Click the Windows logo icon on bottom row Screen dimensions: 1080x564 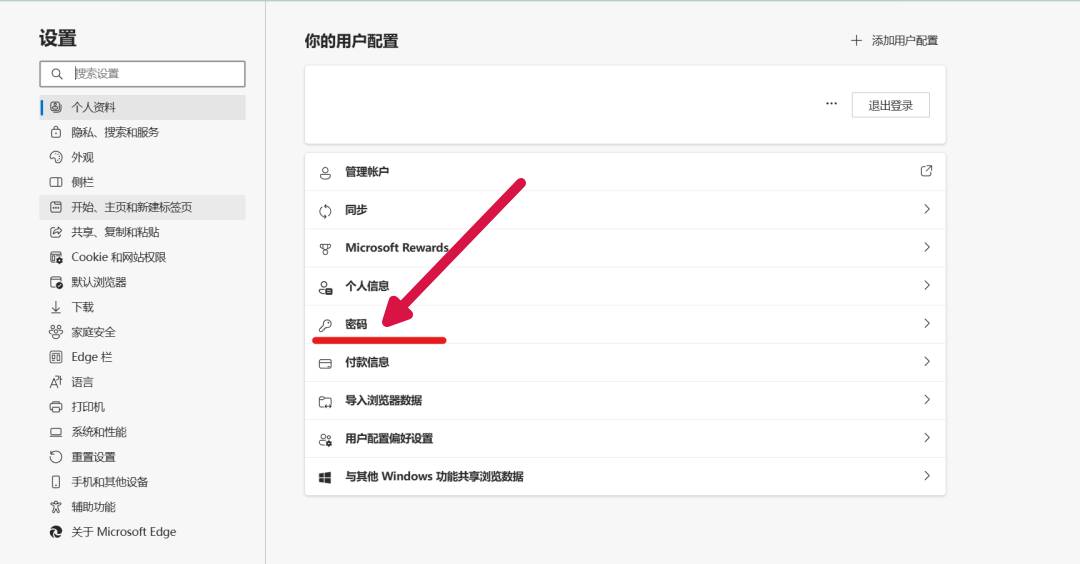tap(325, 477)
